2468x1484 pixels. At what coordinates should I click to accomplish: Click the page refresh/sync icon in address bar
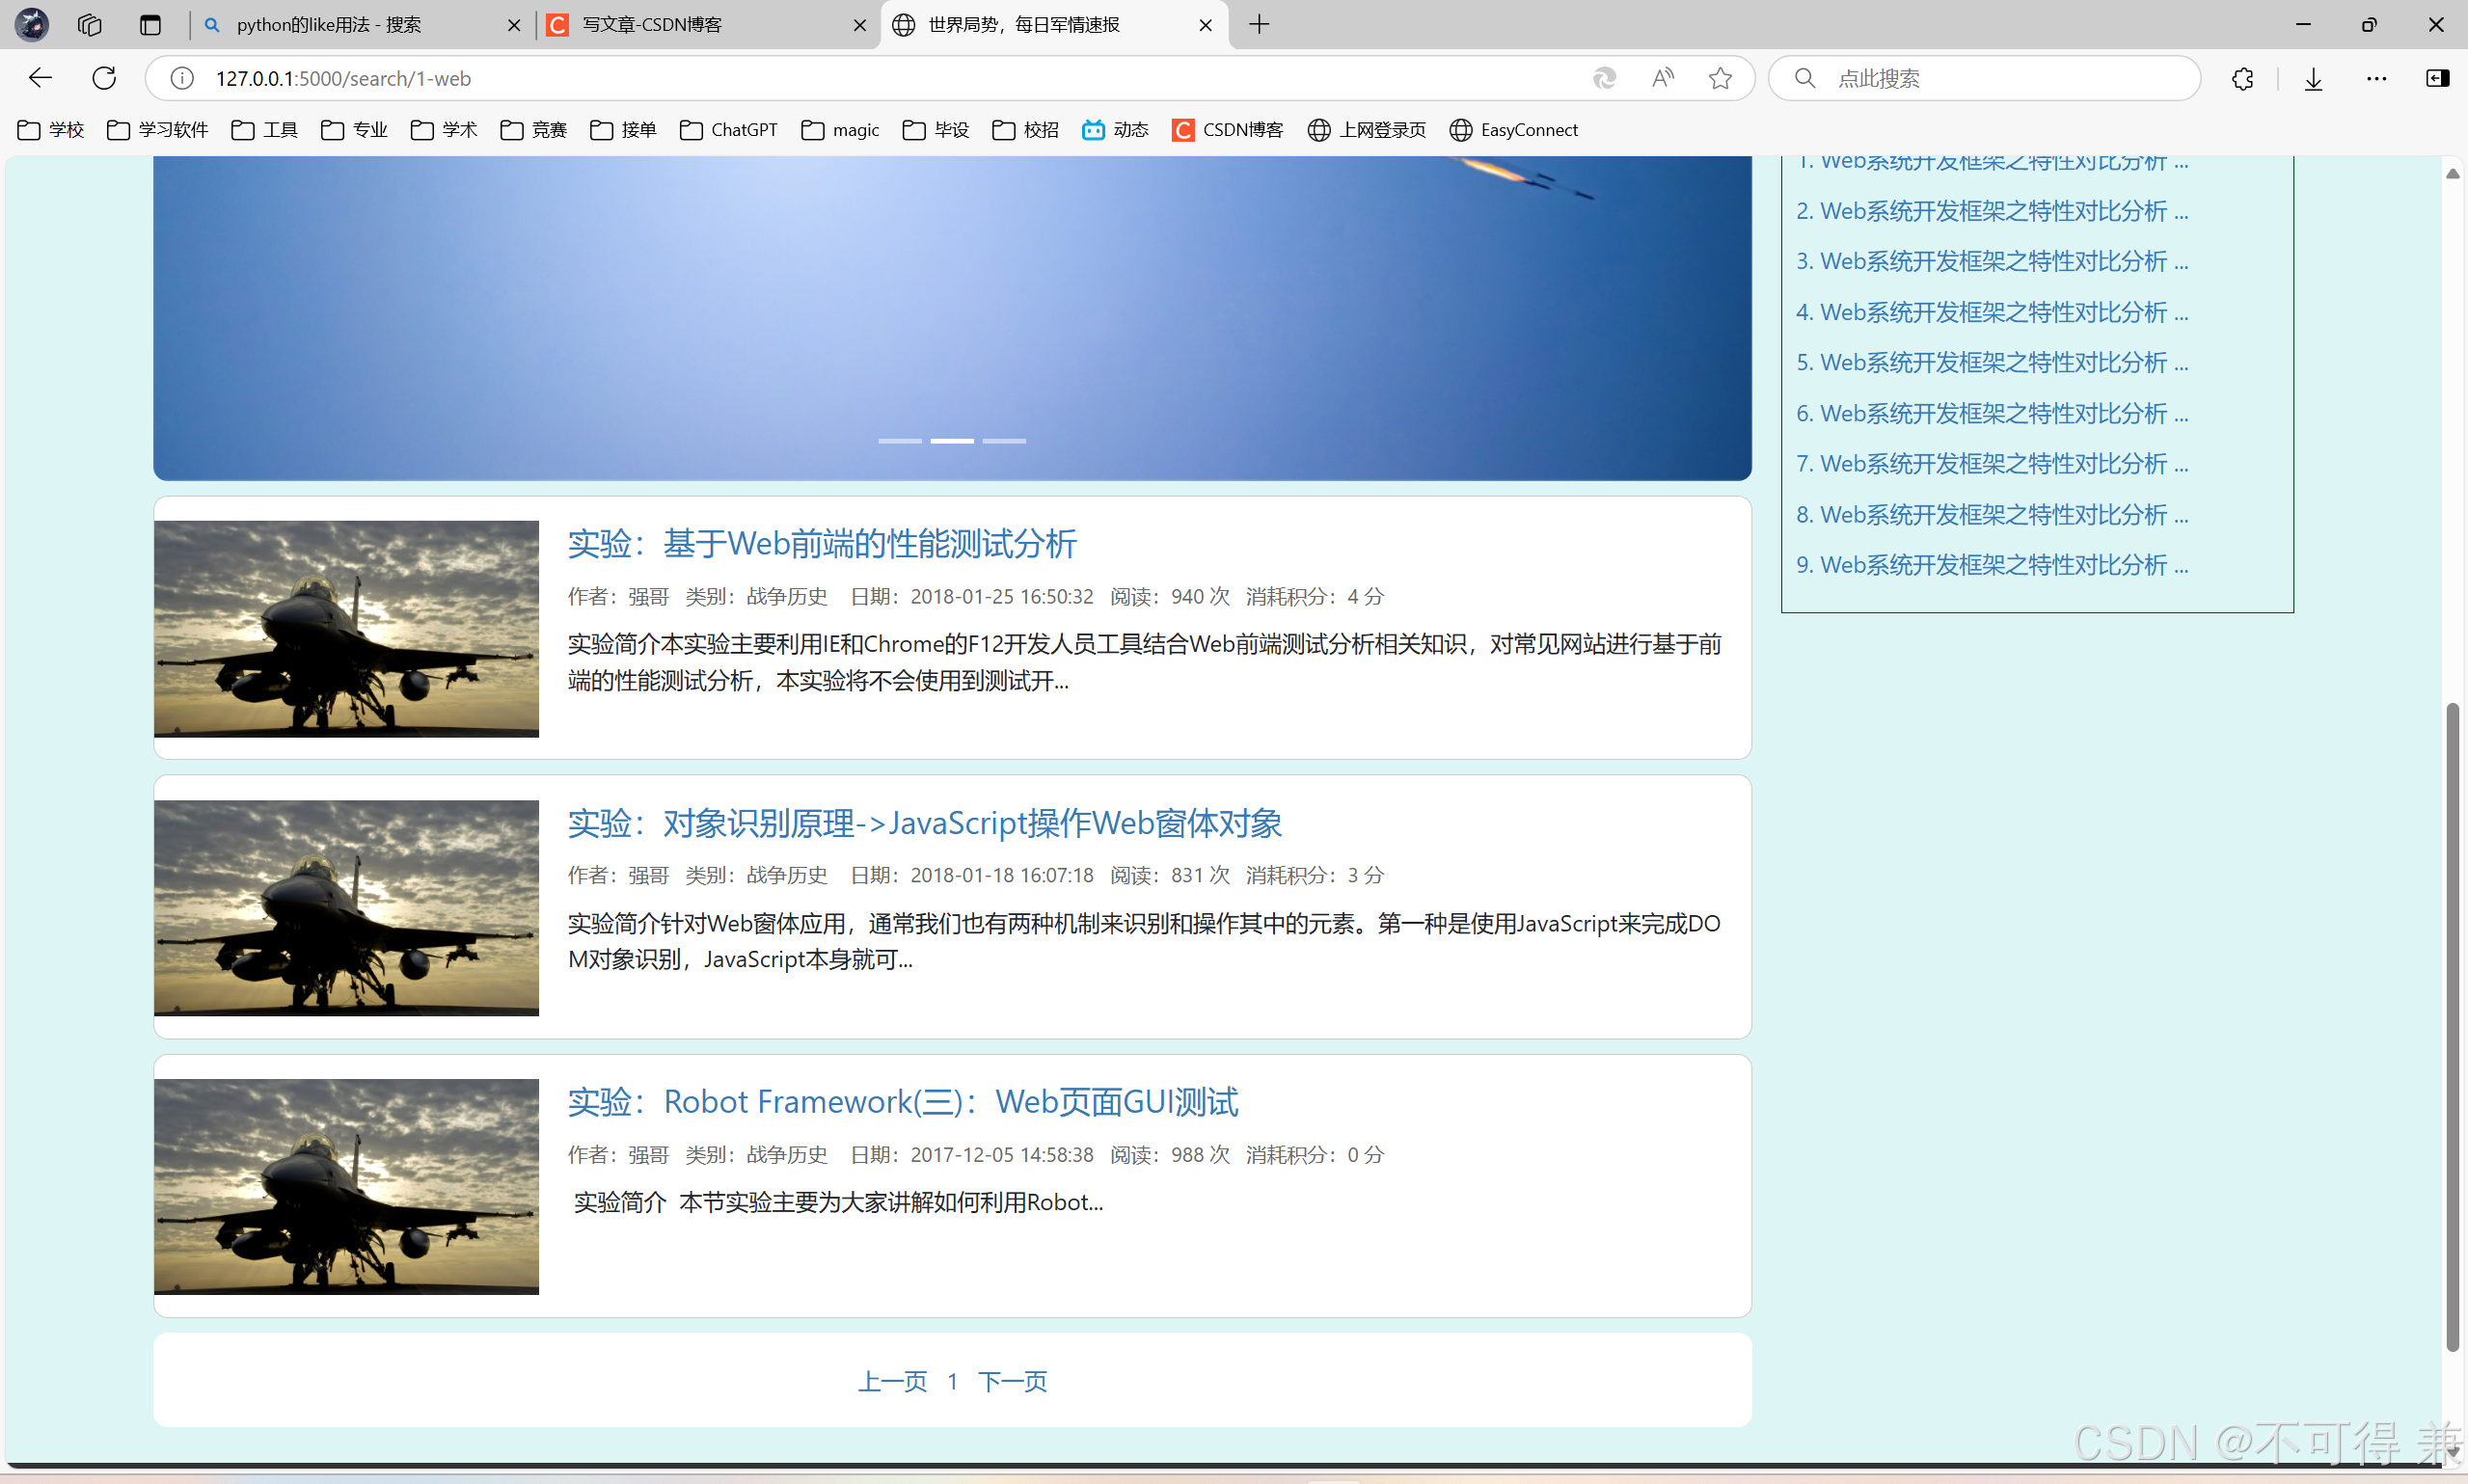pyautogui.click(x=1604, y=78)
